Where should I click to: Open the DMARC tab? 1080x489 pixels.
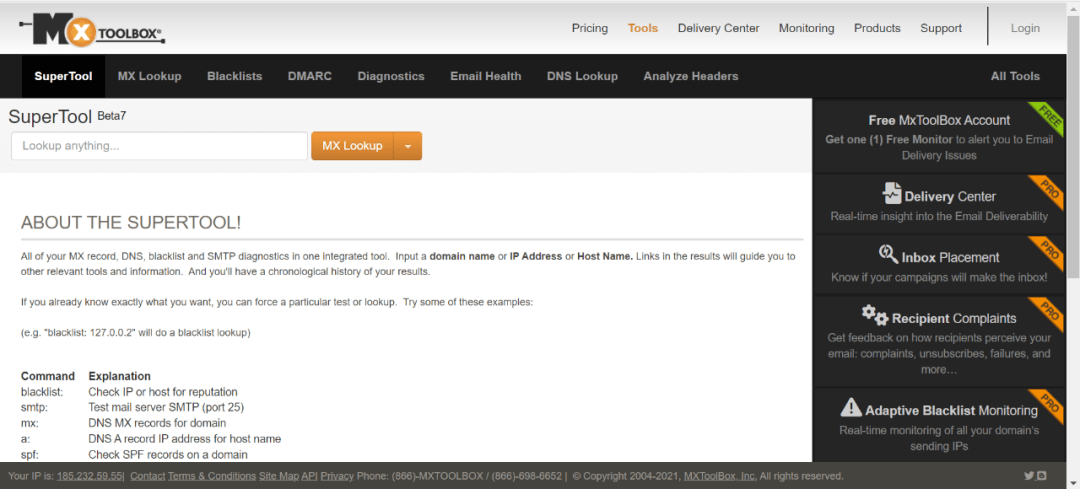(x=310, y=76)
